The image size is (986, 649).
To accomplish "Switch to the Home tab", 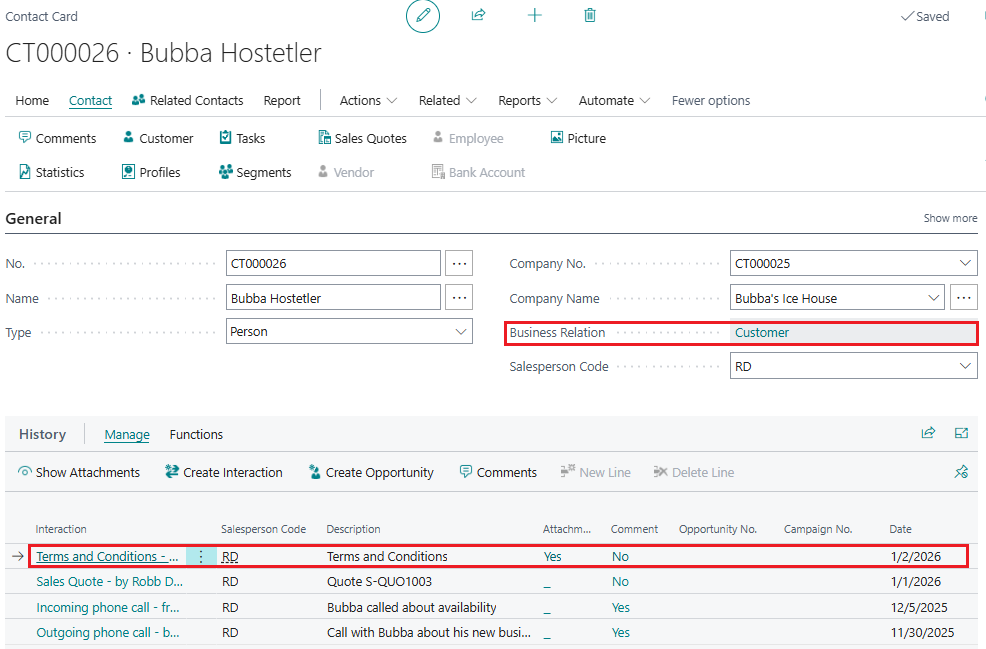I will [x=32, y=100].
